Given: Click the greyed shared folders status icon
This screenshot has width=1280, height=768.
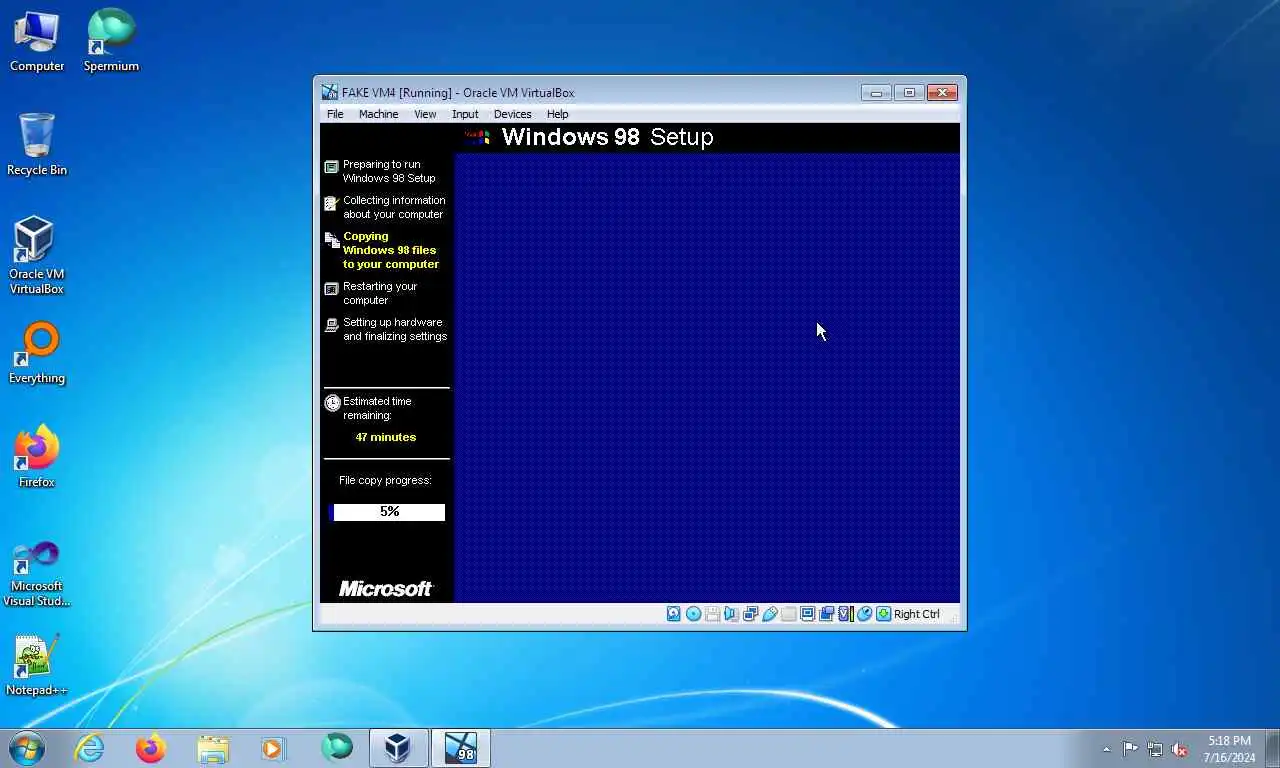Looking at the screenshot, I should click(788, 614).
